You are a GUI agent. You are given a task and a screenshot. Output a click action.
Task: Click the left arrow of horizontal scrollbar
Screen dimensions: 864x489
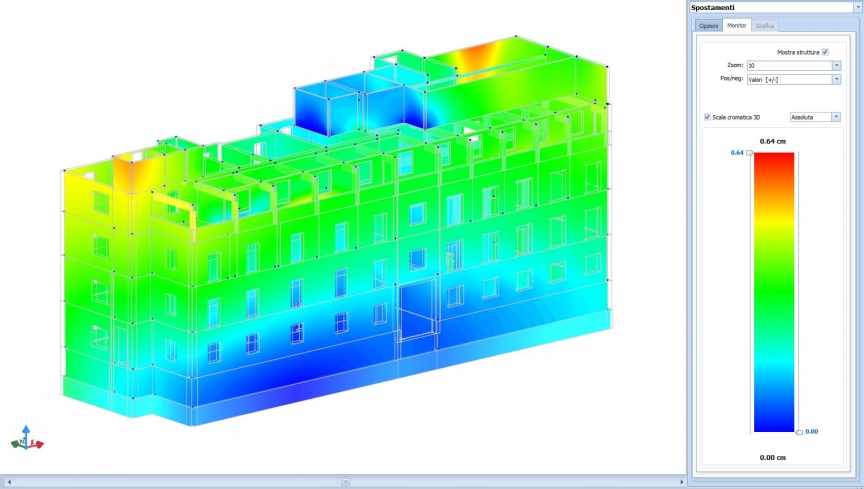click(x=7, y=481)
